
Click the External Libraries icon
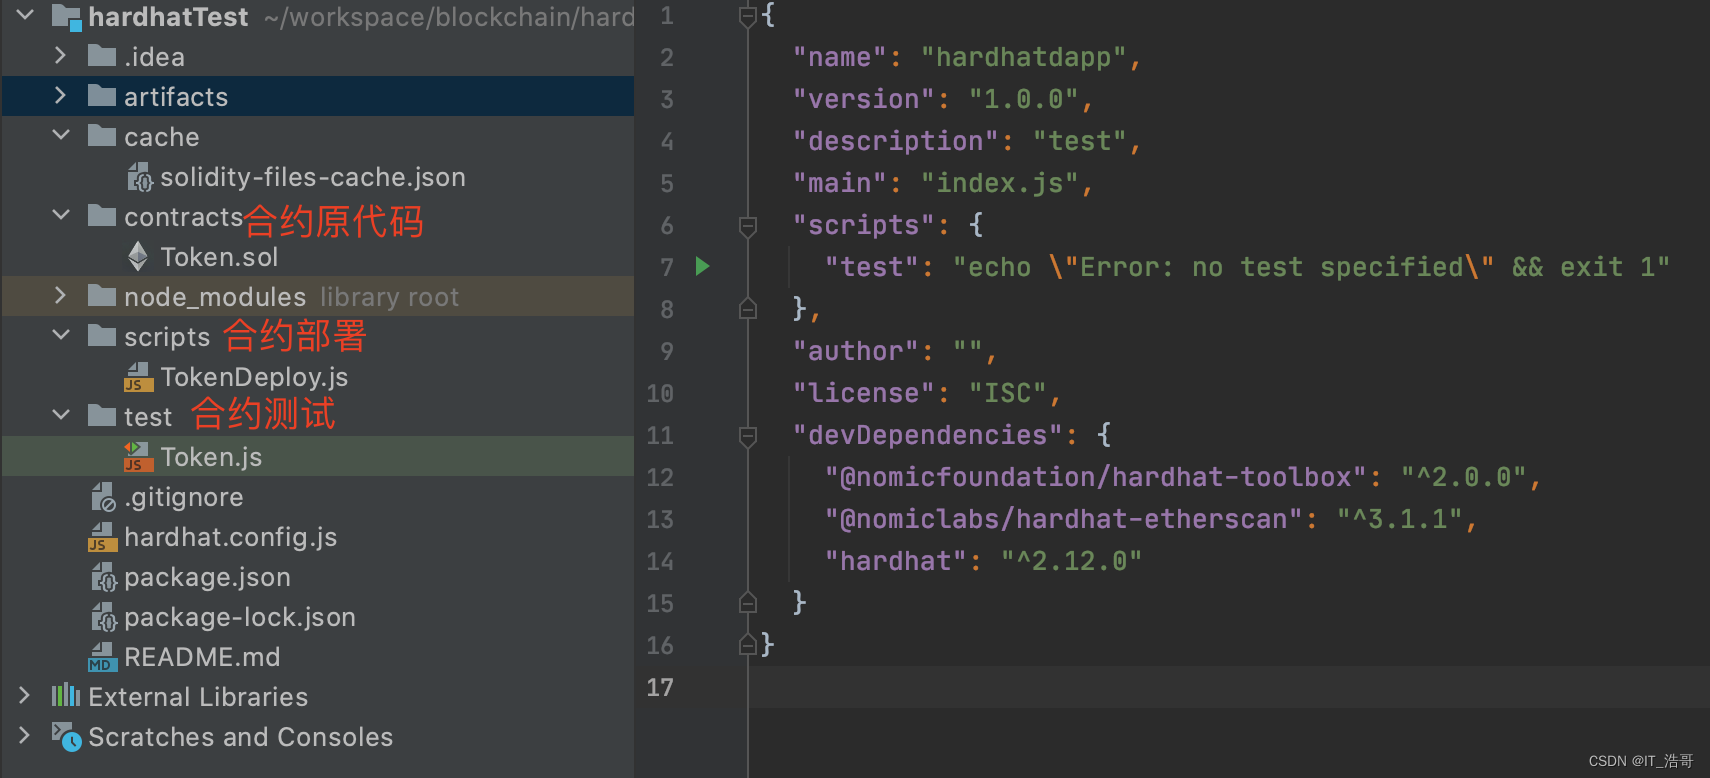pos(66,696)
